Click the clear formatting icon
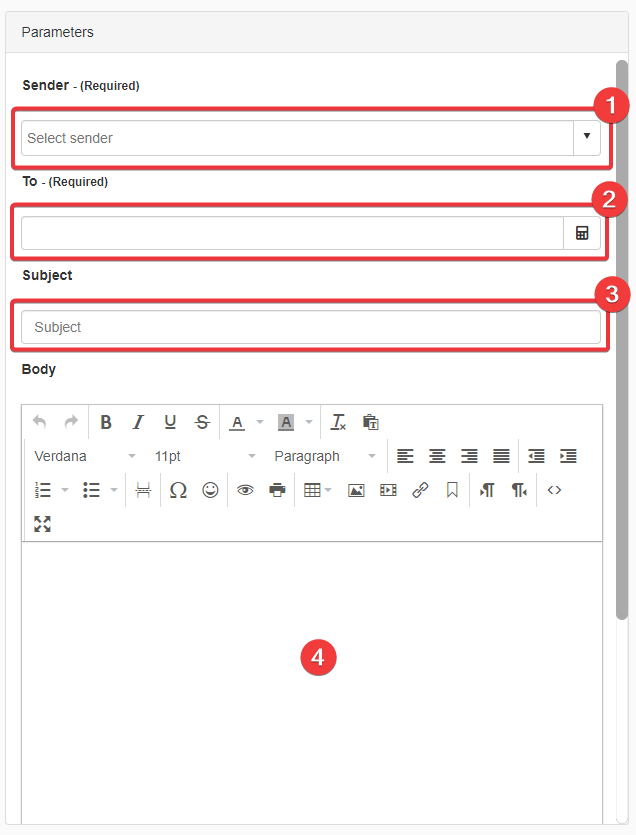This screenshot has width=636, height=835. click(338, 422)
